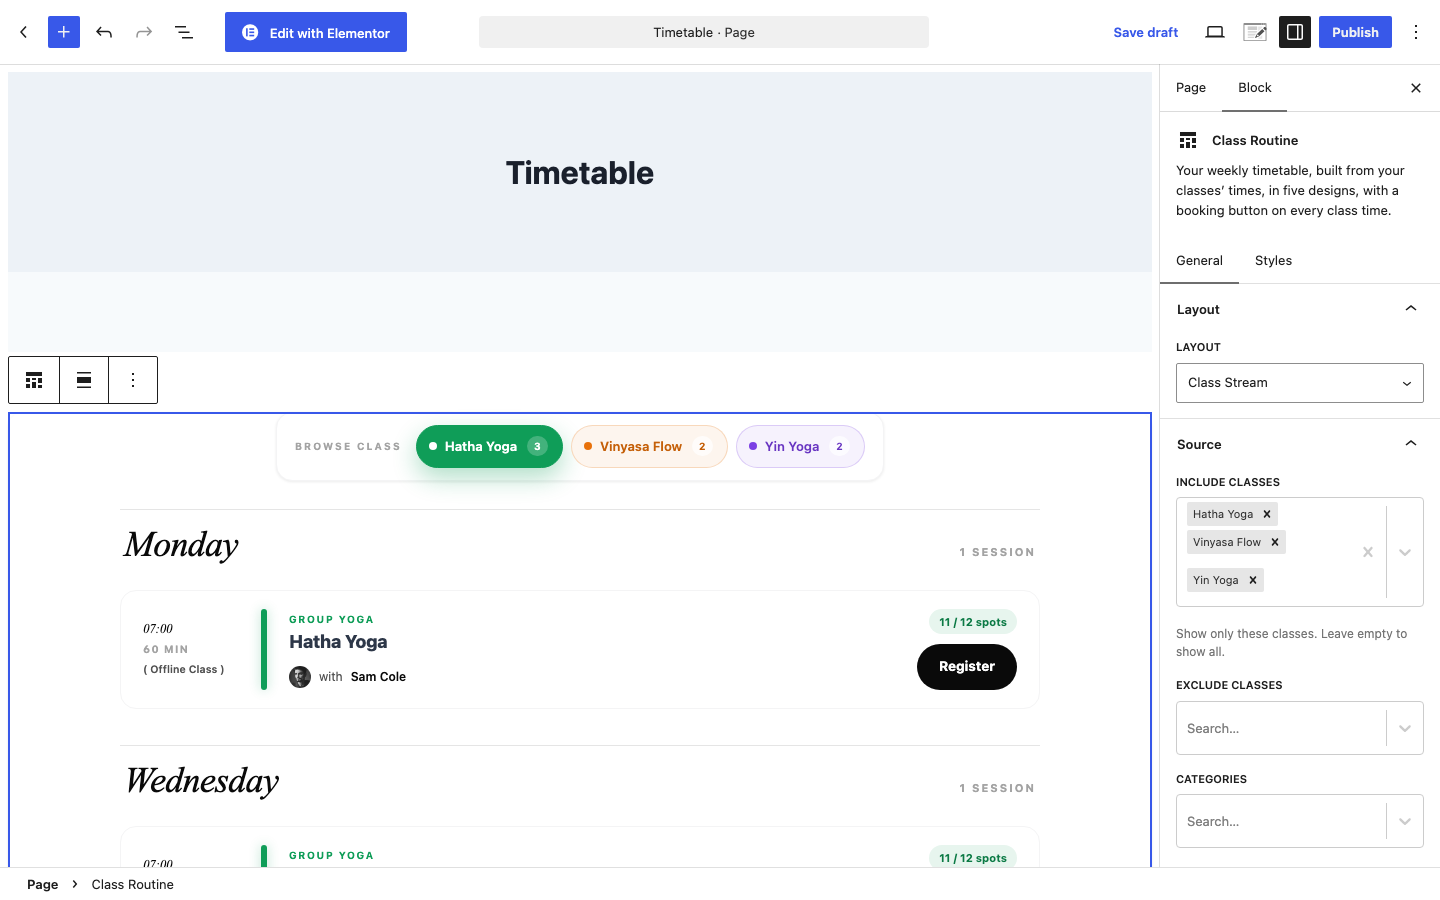Click Edit with Elementor button
This screenshot has height=900, width=1440.
point(316,32)
